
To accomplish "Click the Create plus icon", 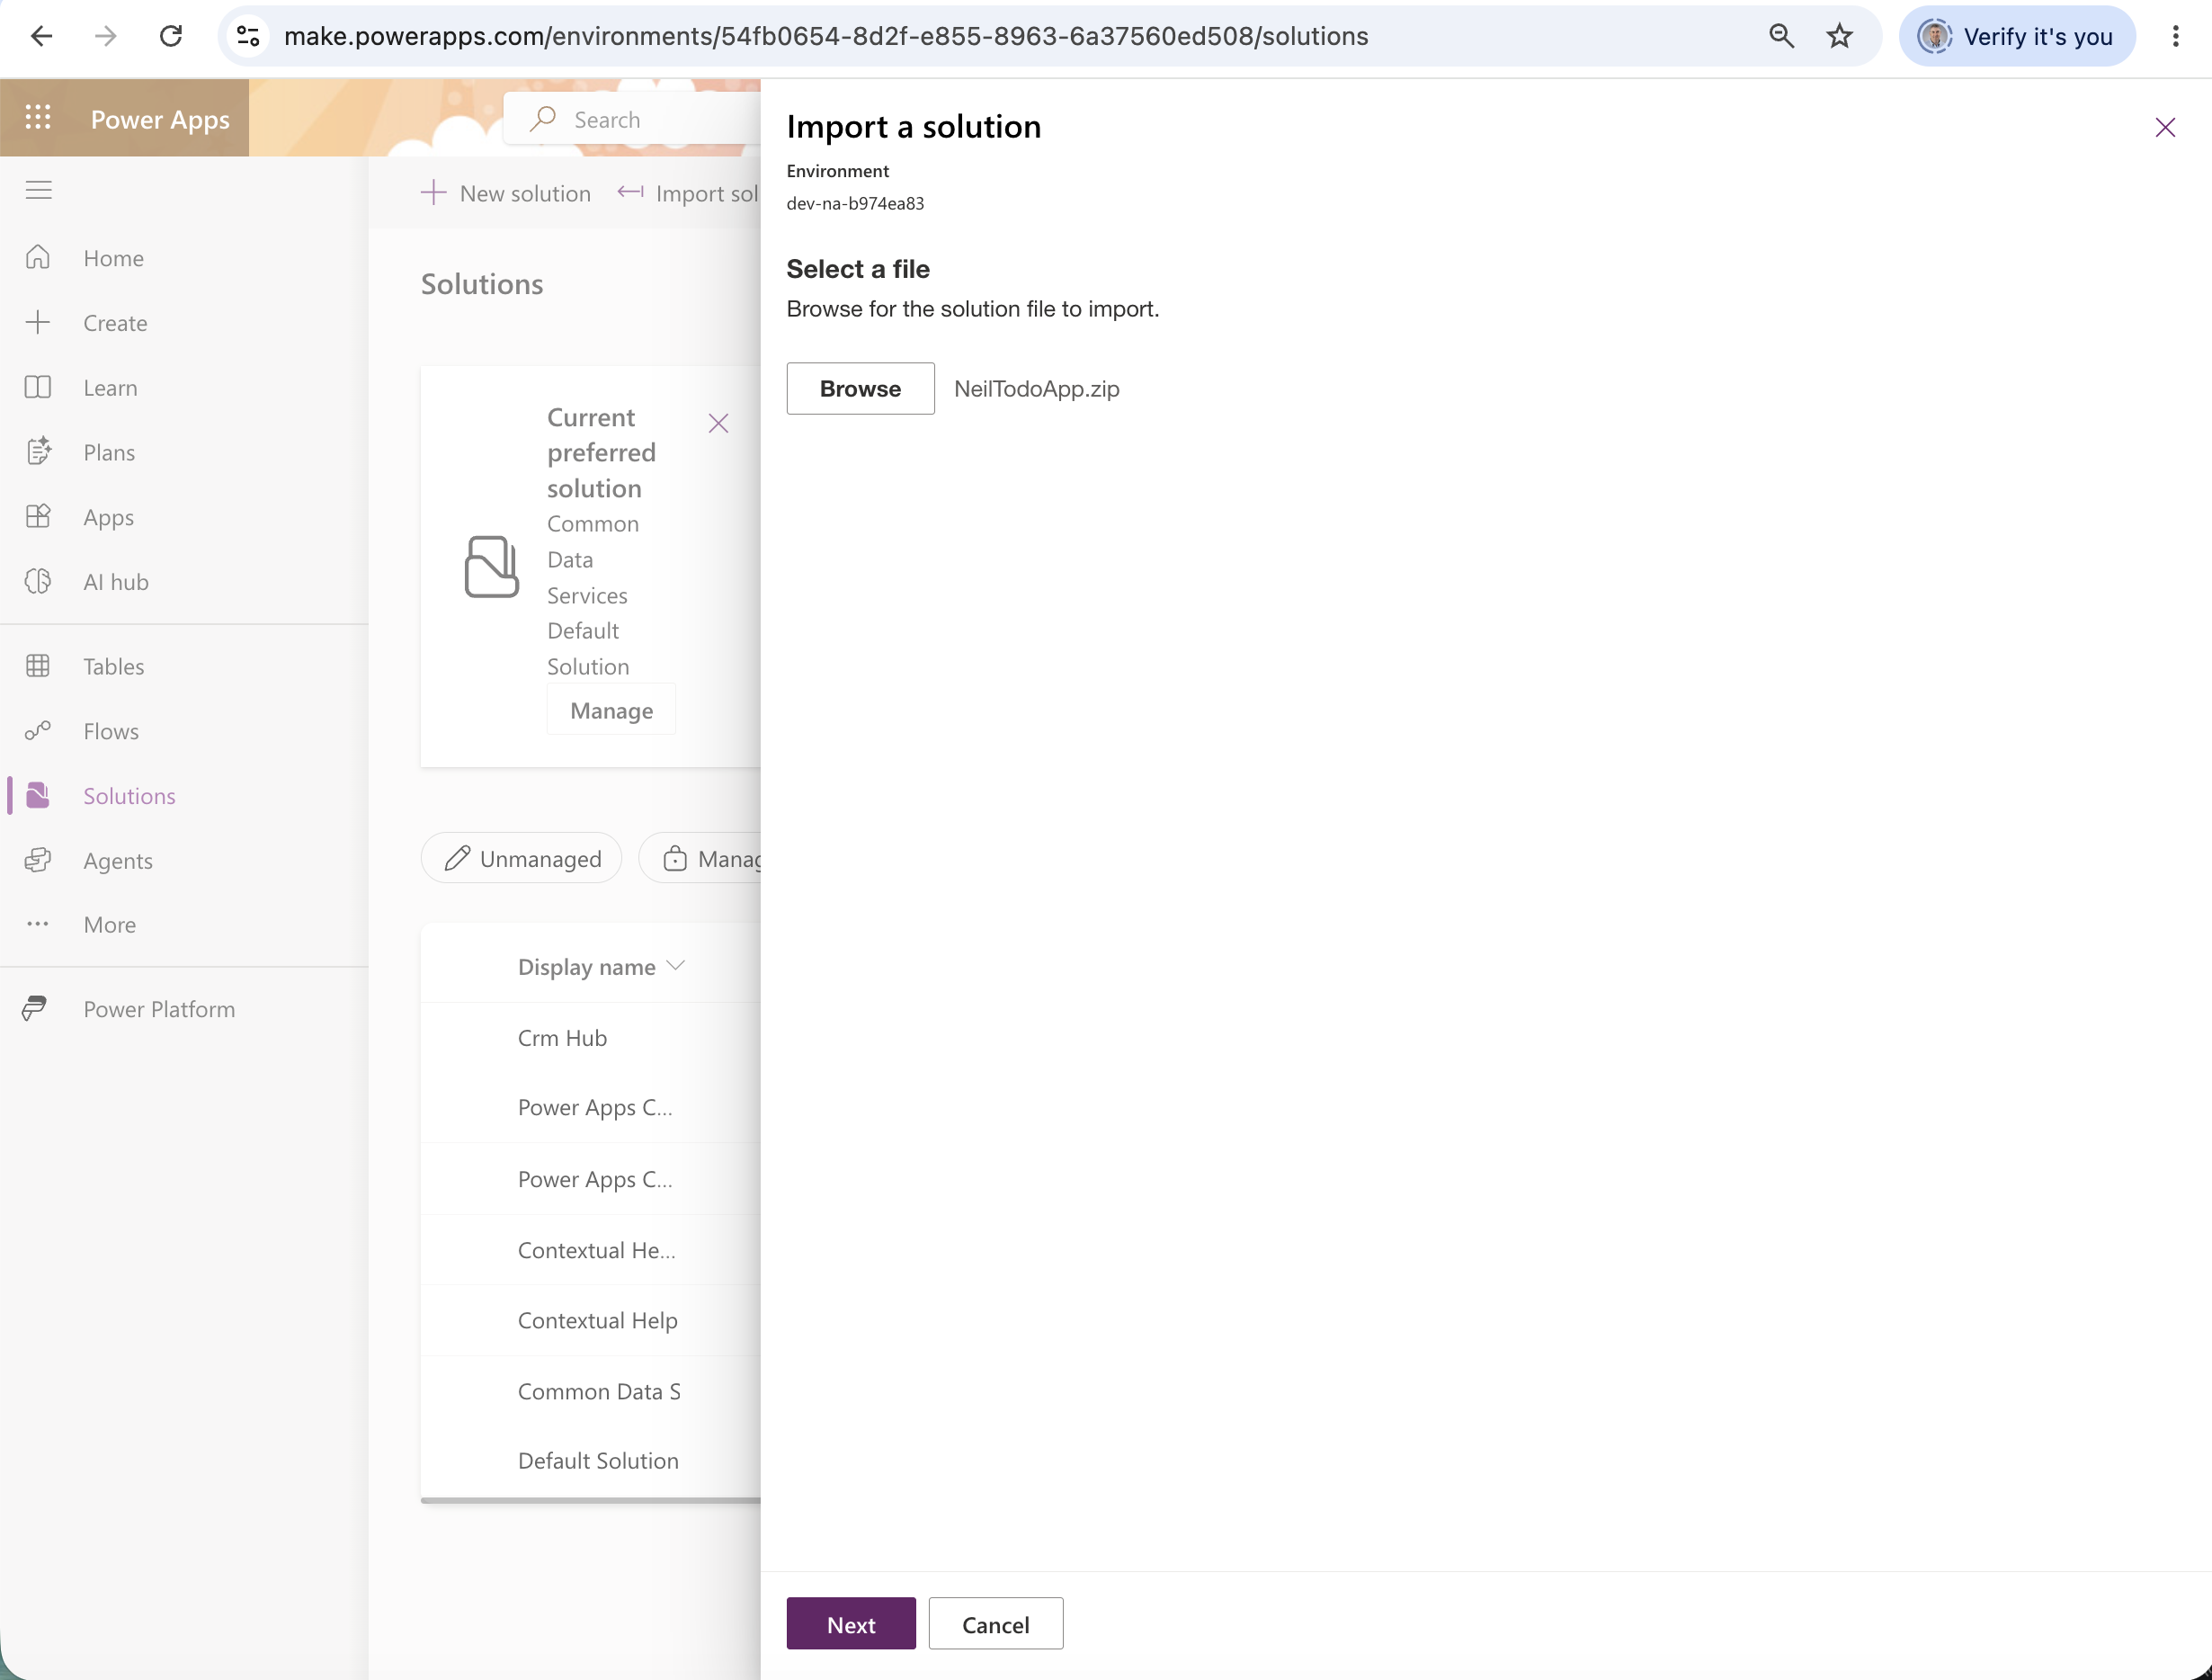I will click(38, 322).
